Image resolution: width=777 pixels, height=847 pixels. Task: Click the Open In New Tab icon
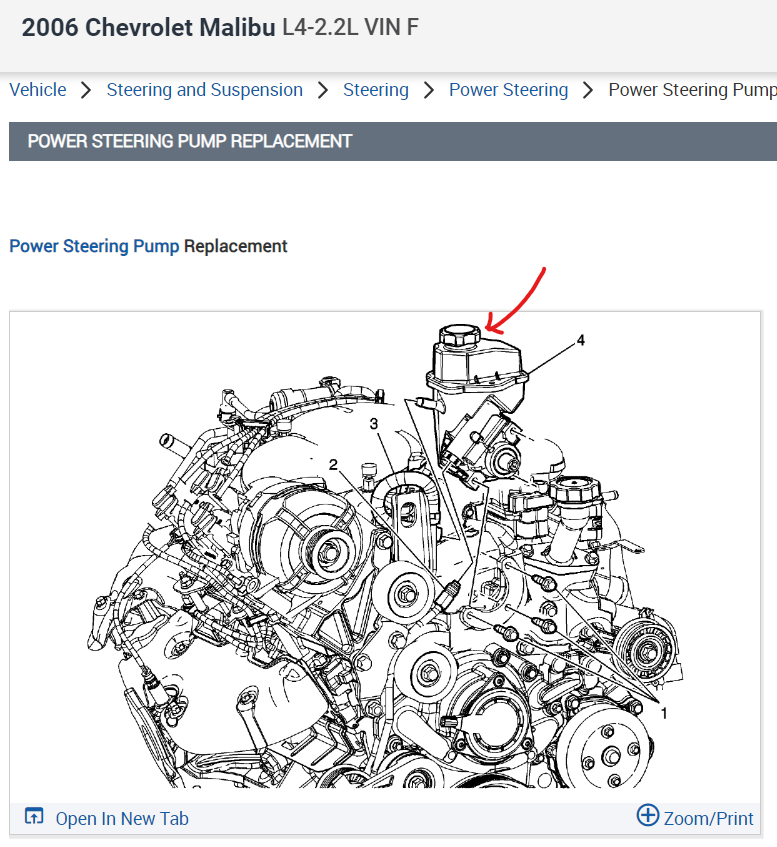34,816
